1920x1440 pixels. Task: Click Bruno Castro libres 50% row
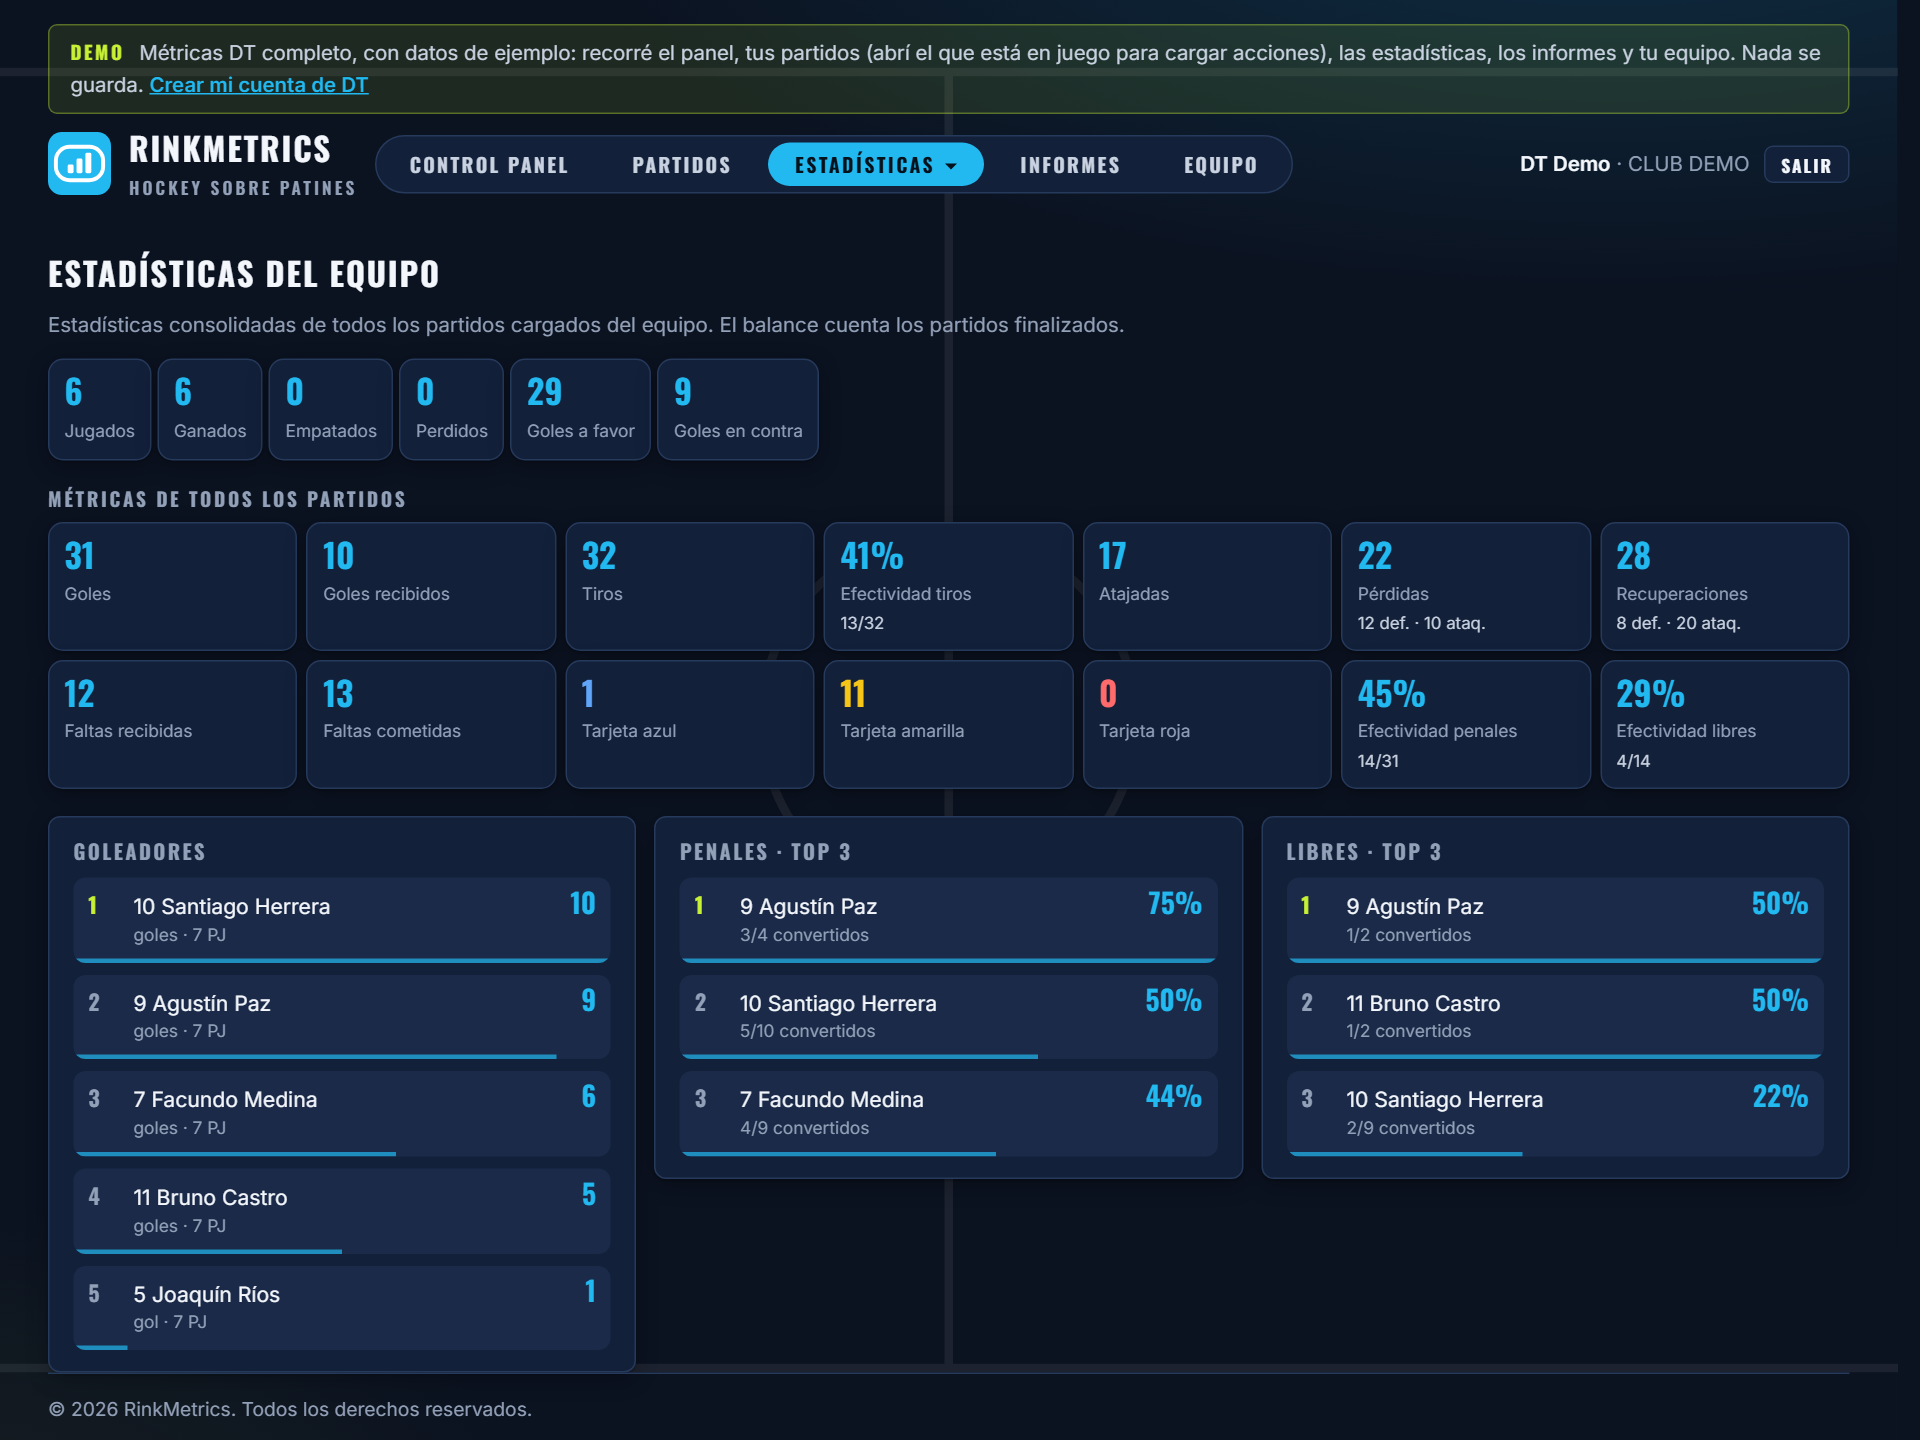1555,1017
